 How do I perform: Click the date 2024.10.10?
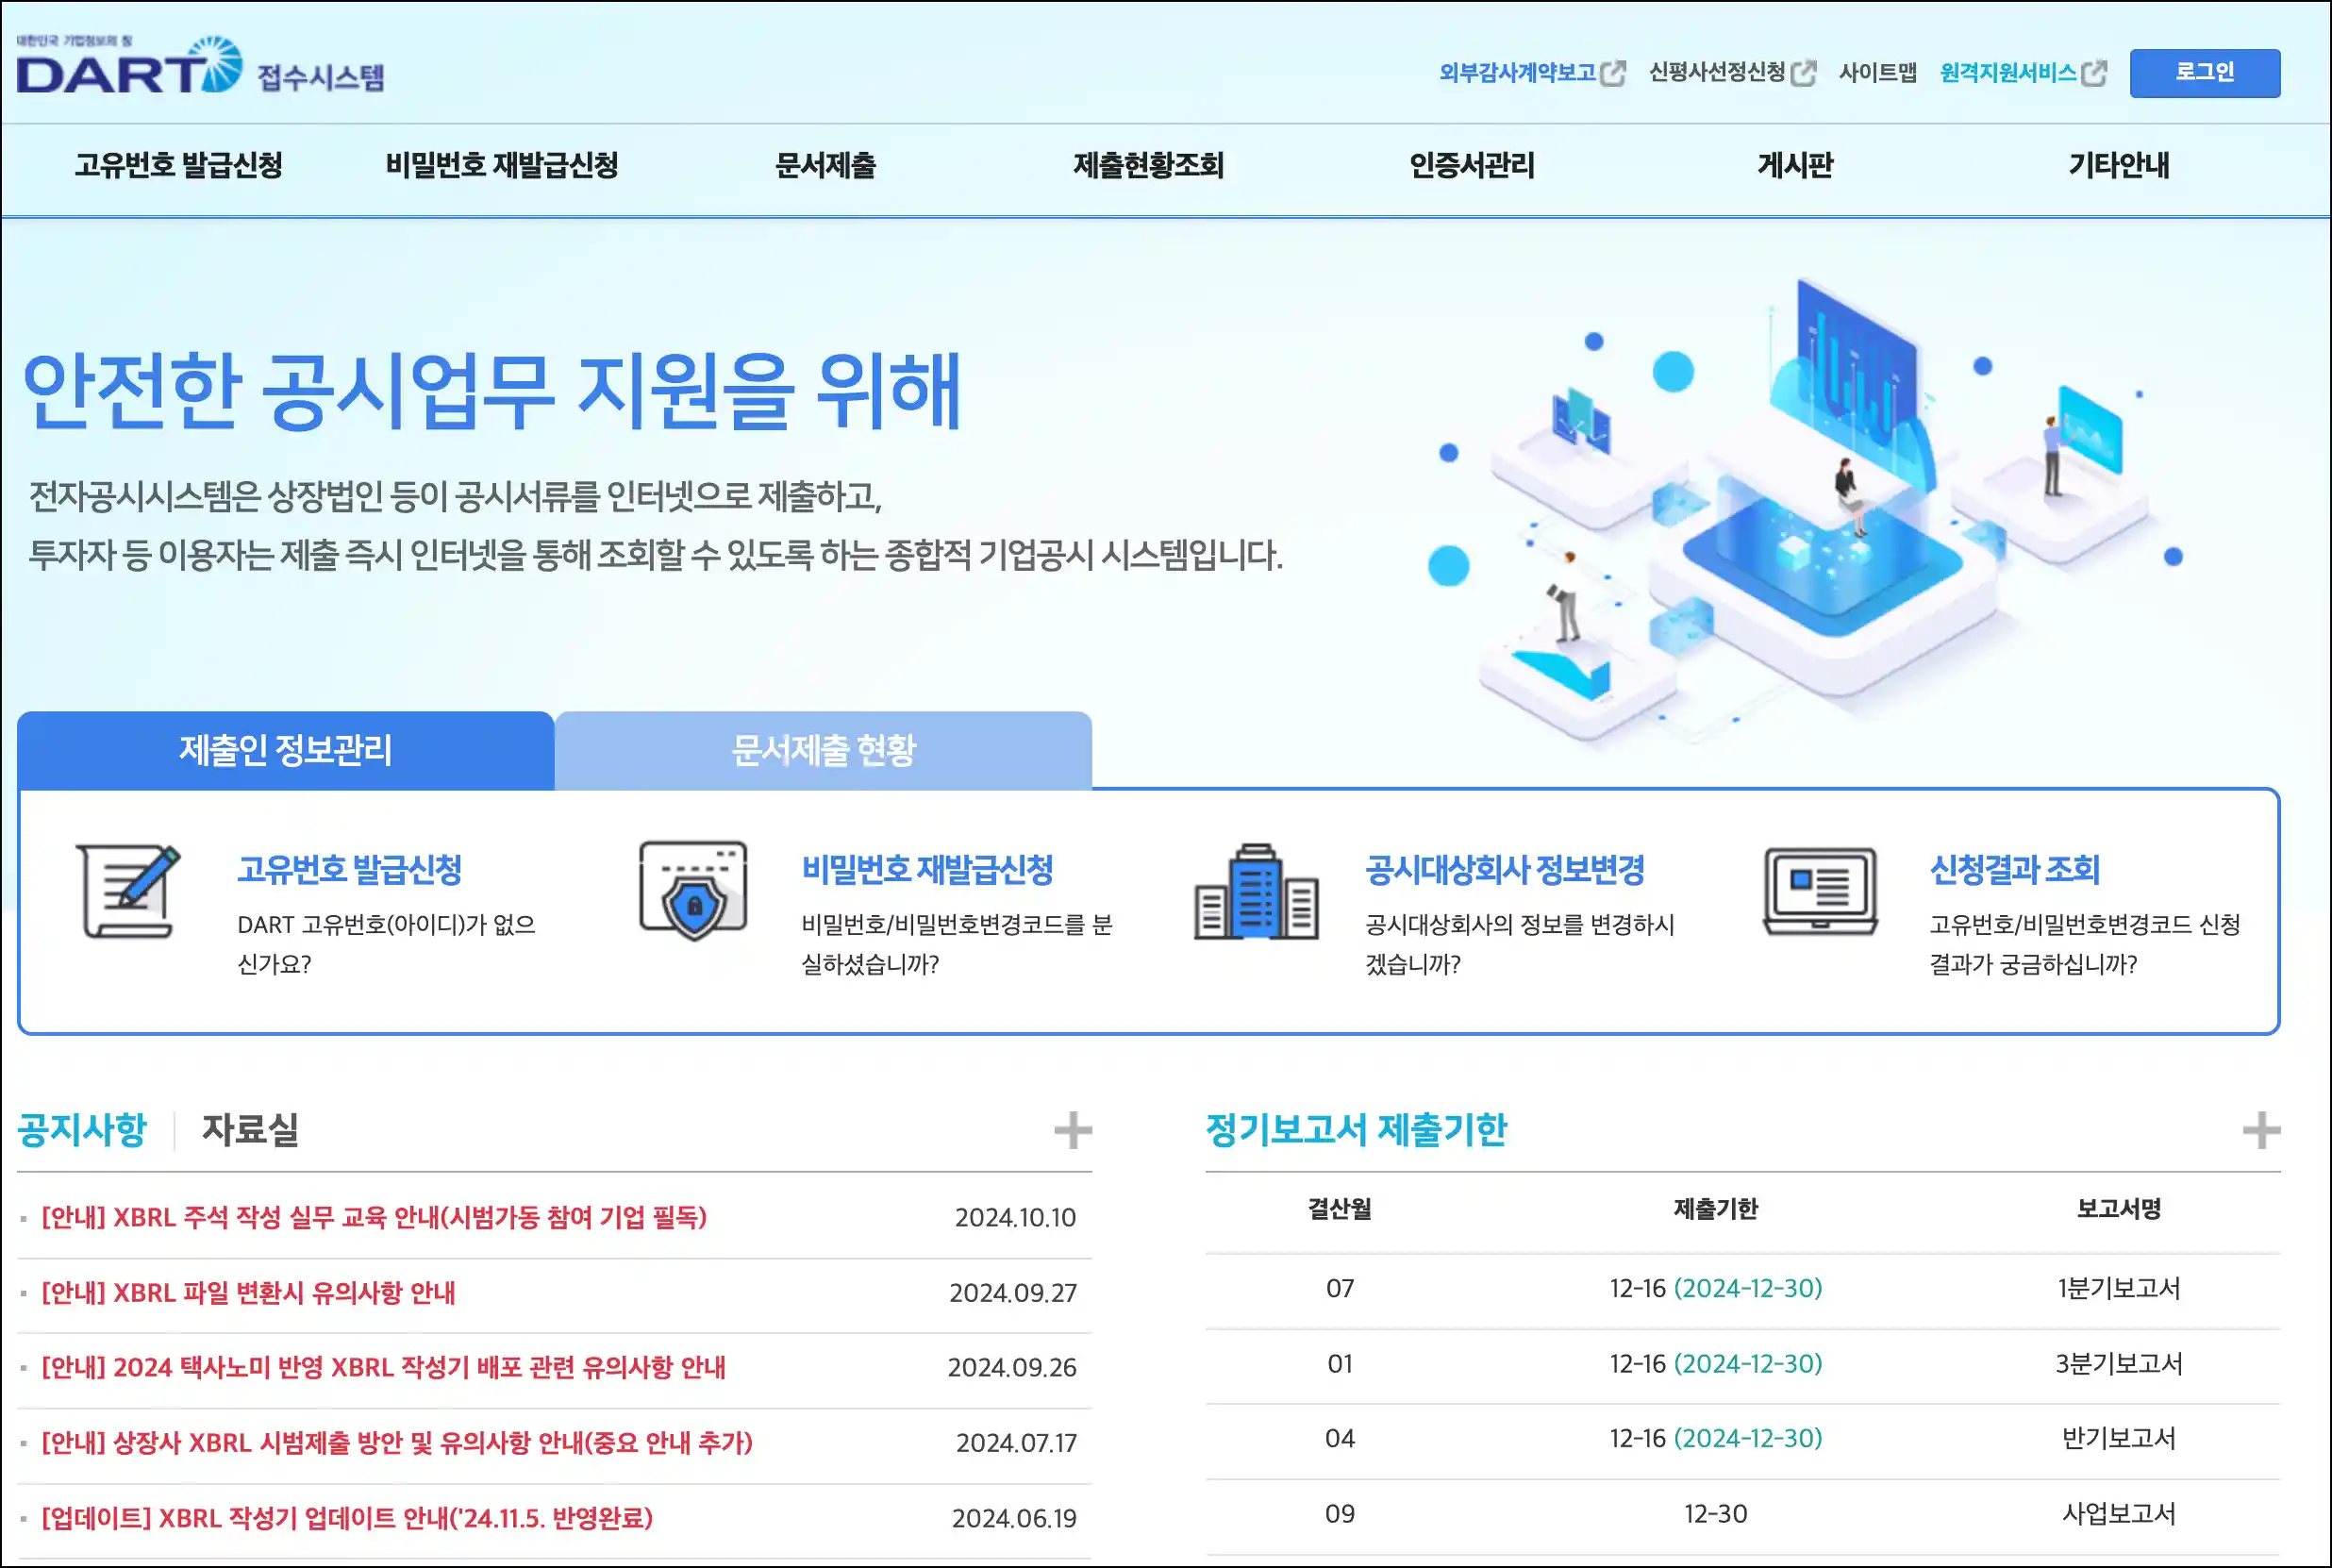coord(1015,1217)
